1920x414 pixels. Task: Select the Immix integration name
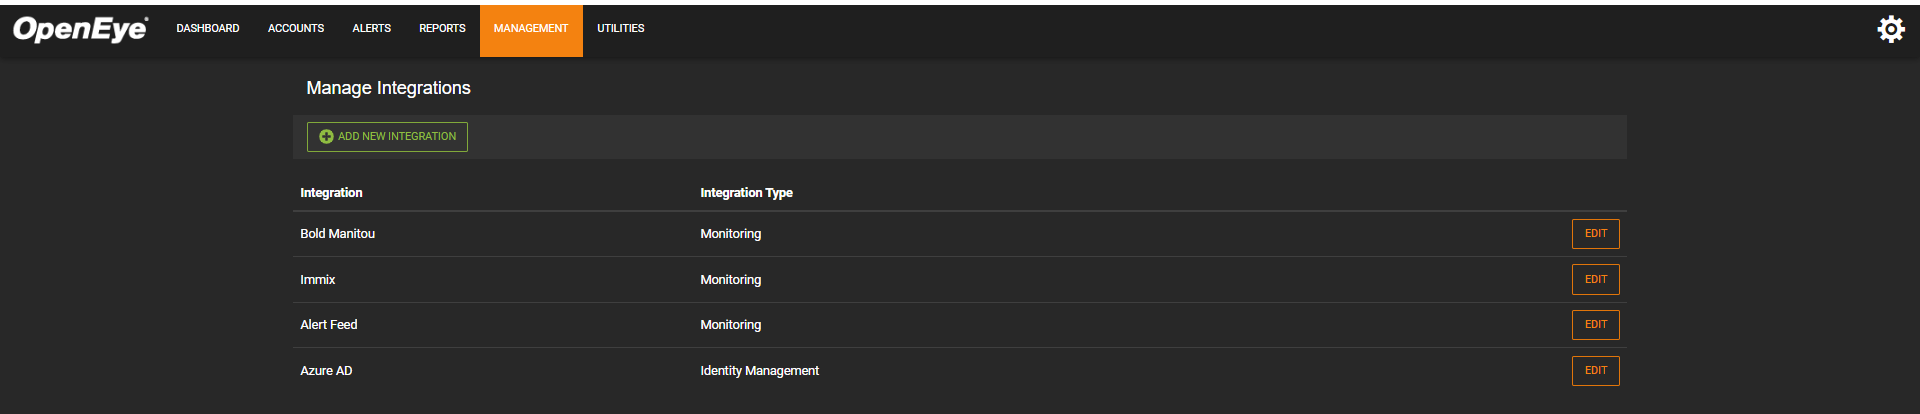pyautogui.click(x=318, y=280)
